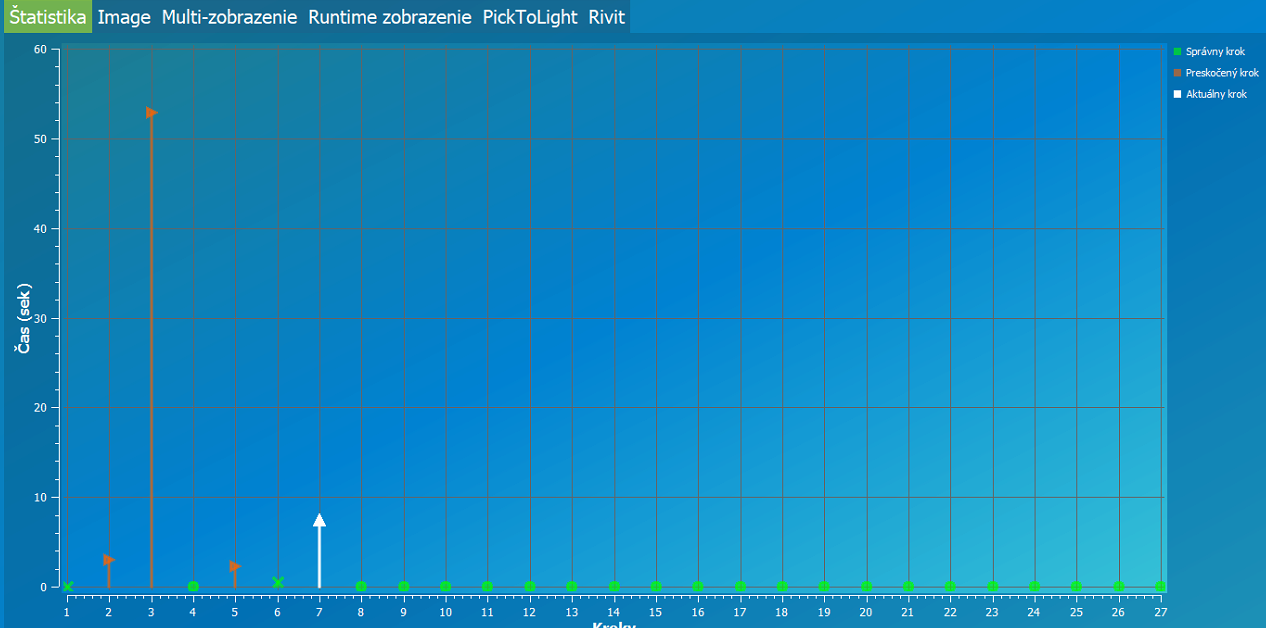Click the green marker at step 17
Image resolution: width=1266 pixels, height=628 pixels.
[x=740, y=587]
